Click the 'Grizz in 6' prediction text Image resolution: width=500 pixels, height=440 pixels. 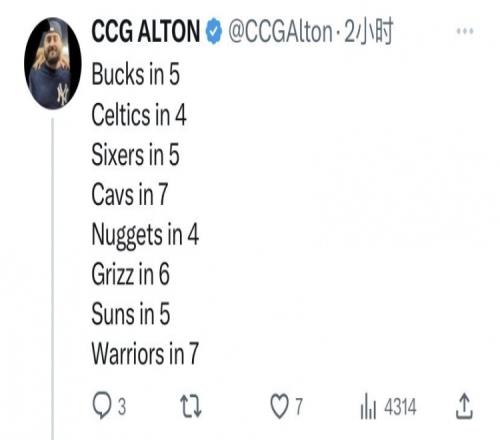pos(130,274)
